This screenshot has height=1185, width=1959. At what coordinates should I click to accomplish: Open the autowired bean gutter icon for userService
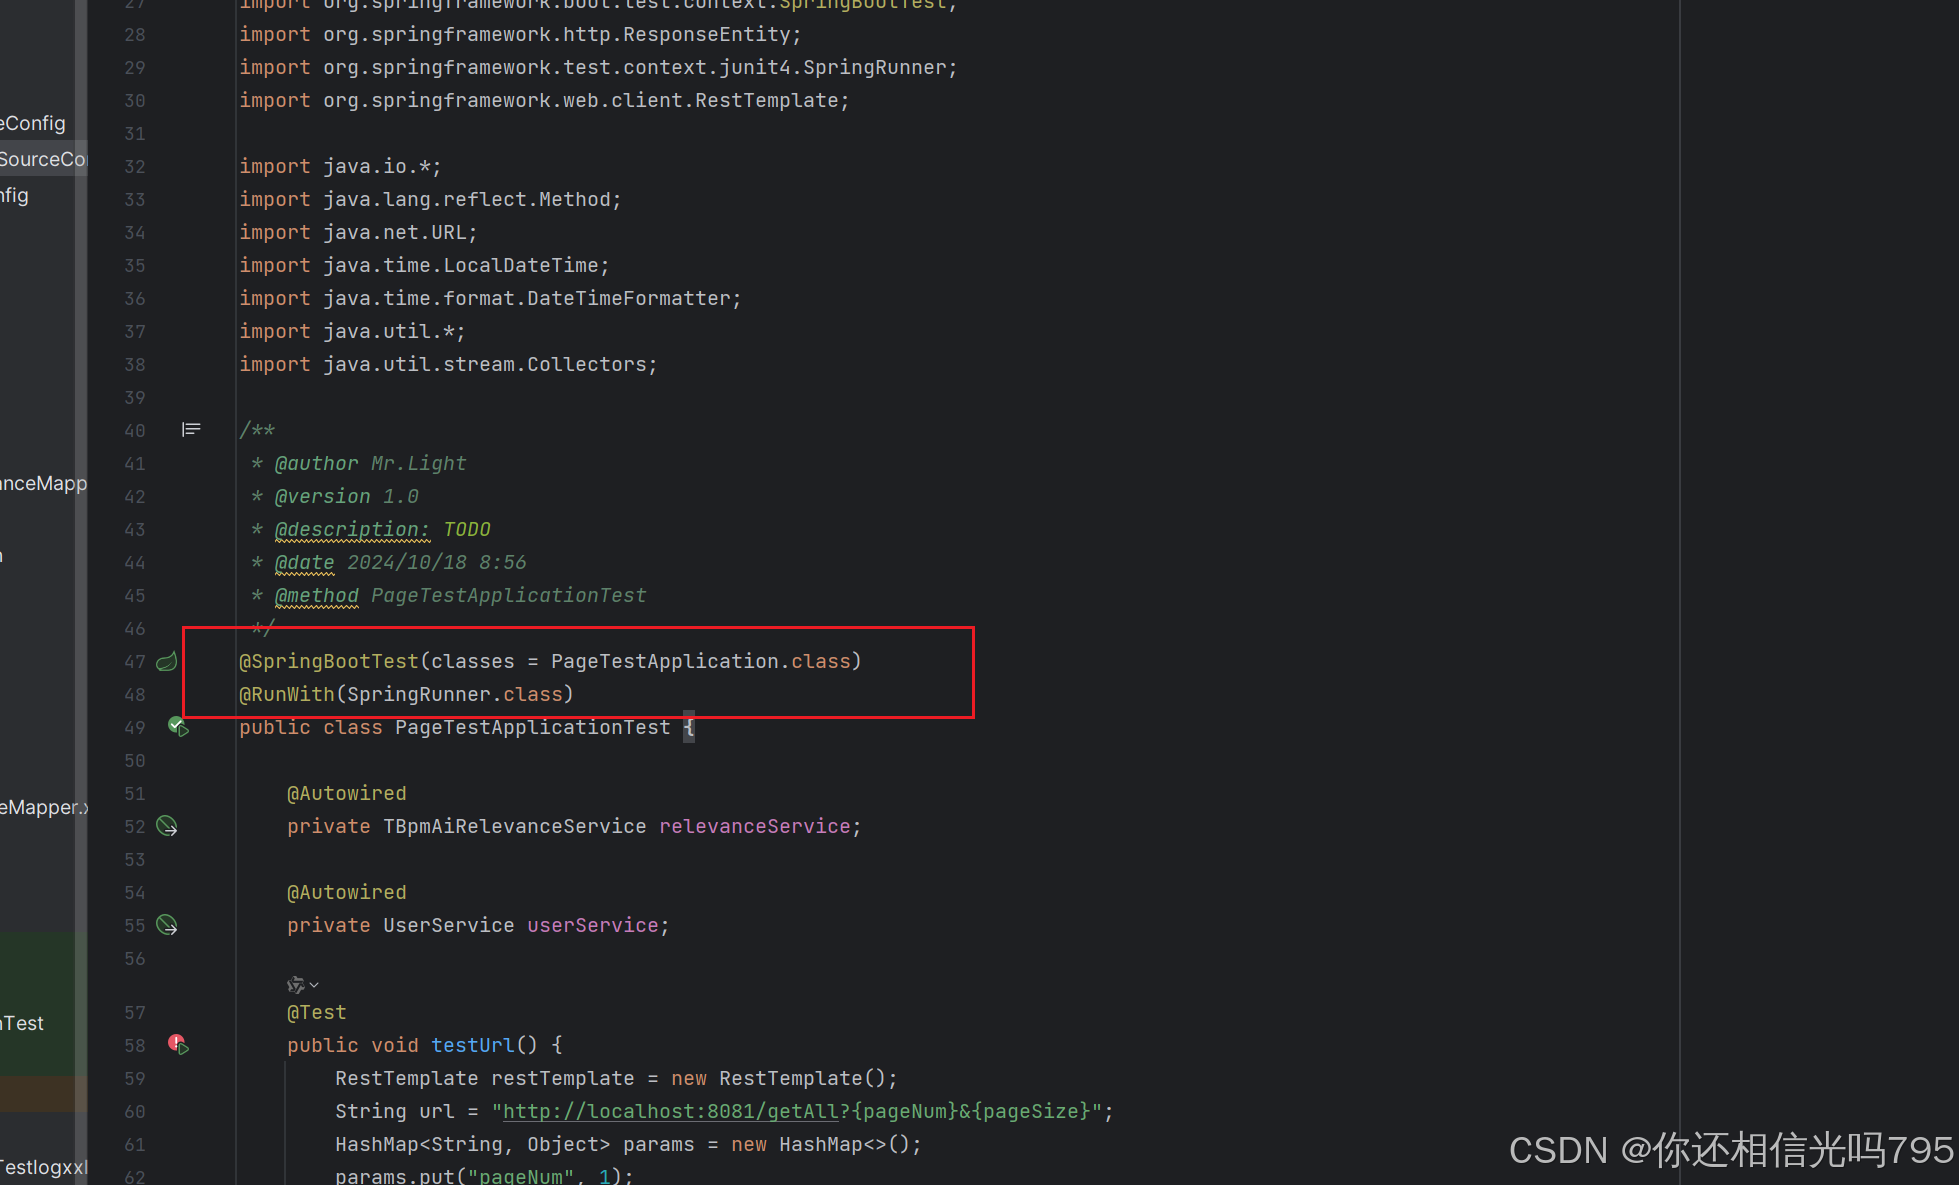click(167, 925)
